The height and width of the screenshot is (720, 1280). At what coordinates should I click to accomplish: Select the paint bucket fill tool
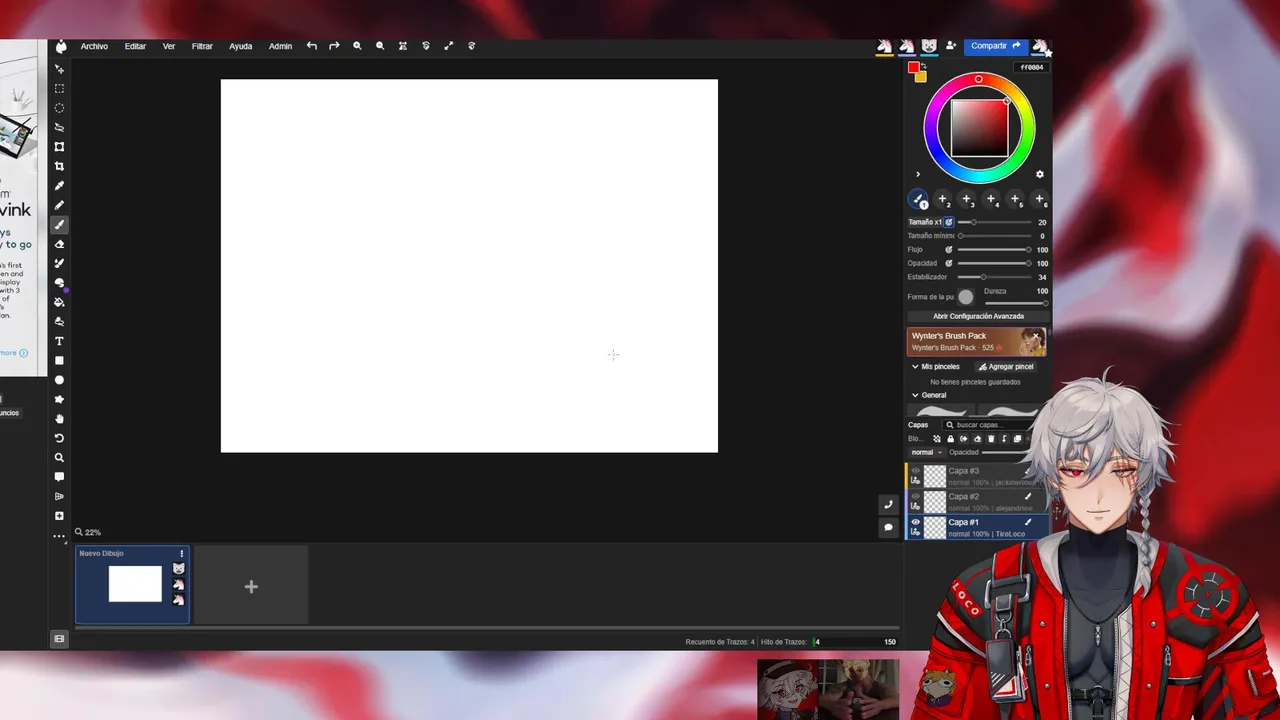59,302
